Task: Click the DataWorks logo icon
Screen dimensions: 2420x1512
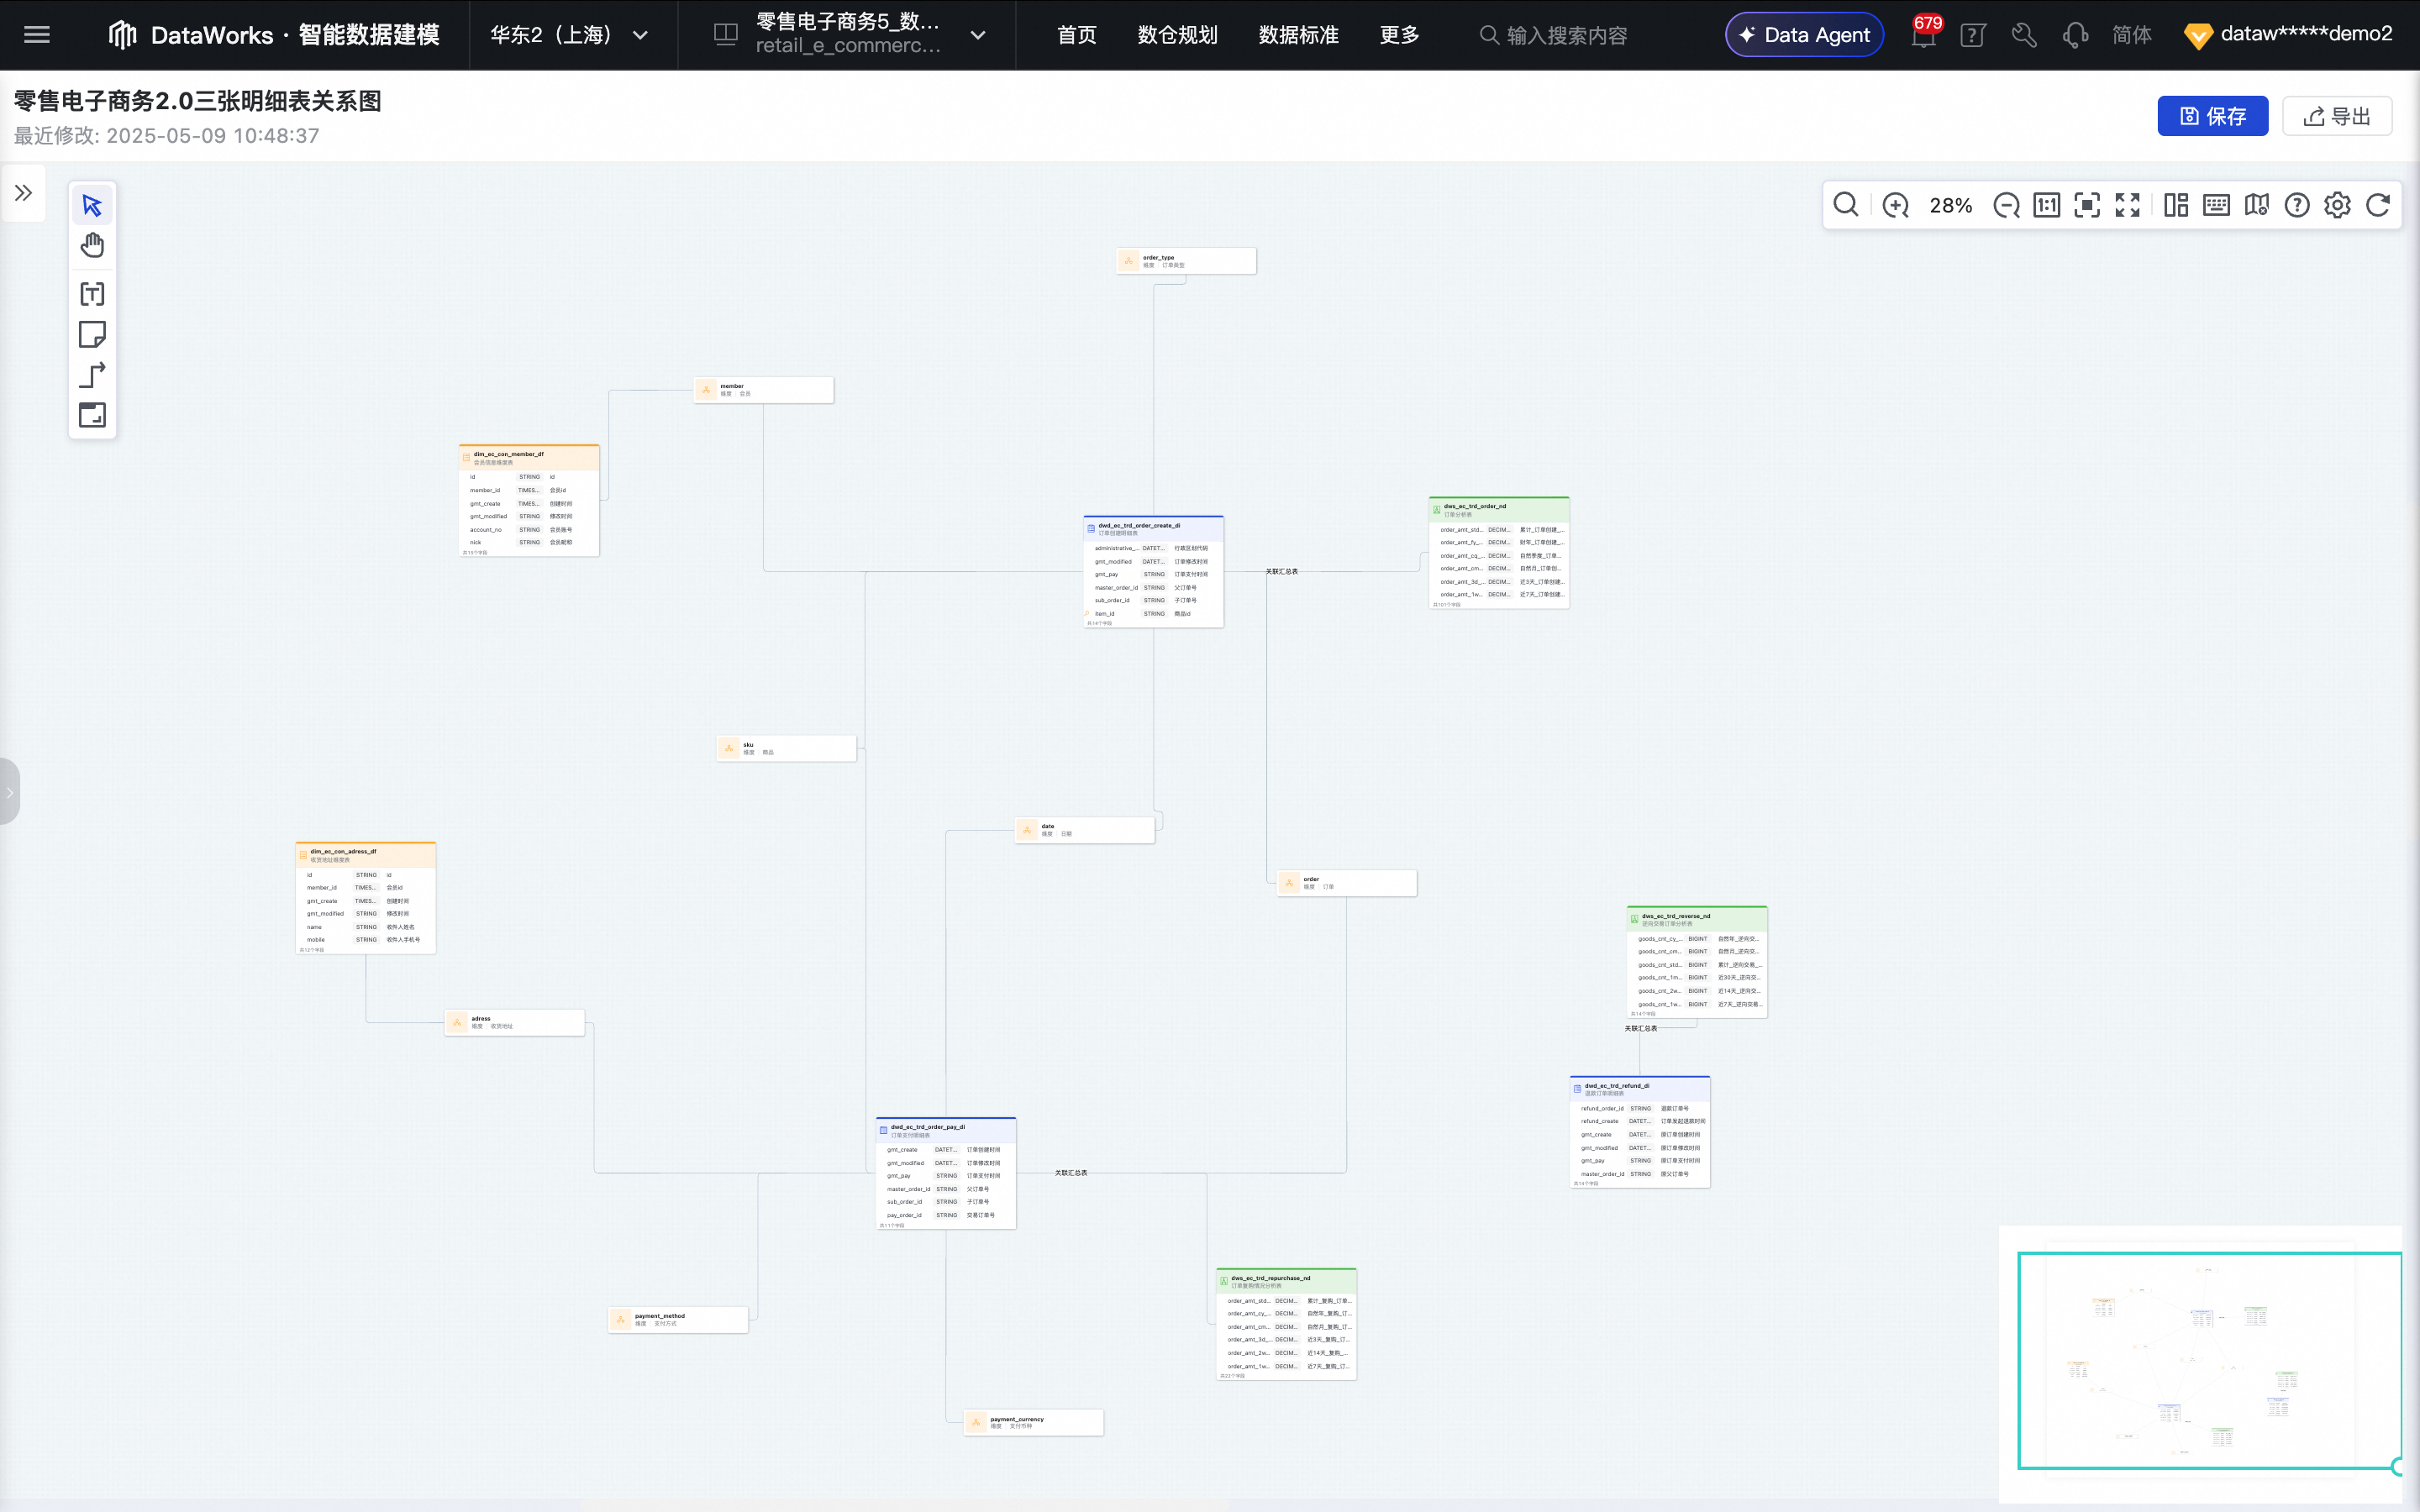Action: click(122, 35)
